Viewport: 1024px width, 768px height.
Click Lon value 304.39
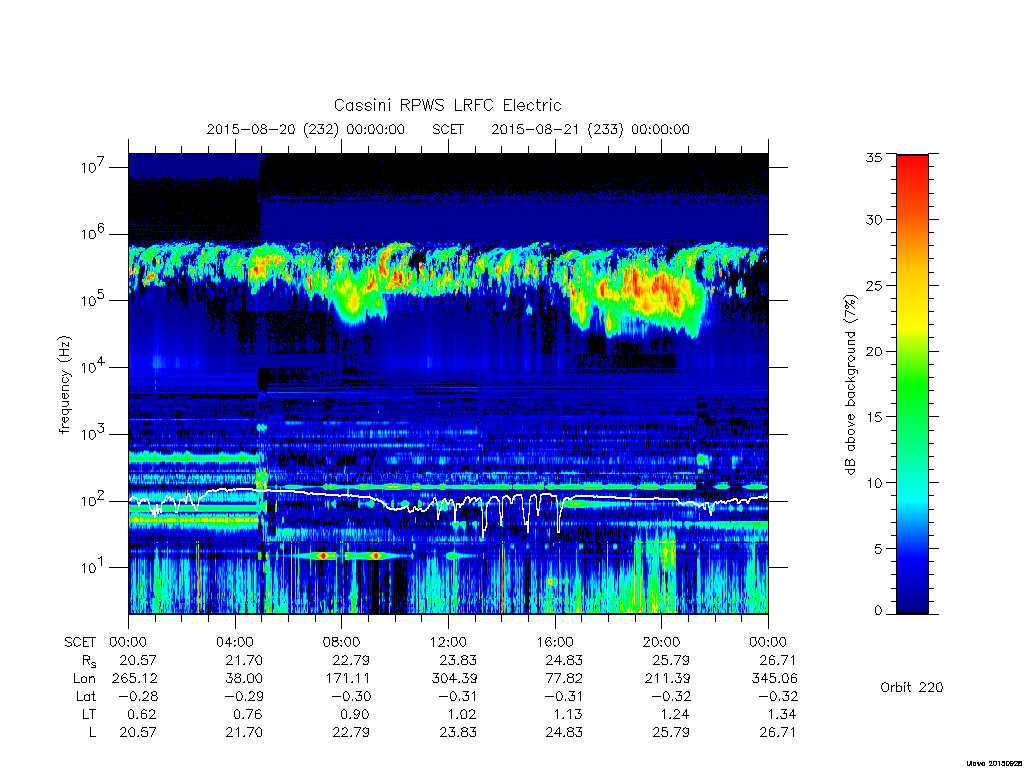454,679
